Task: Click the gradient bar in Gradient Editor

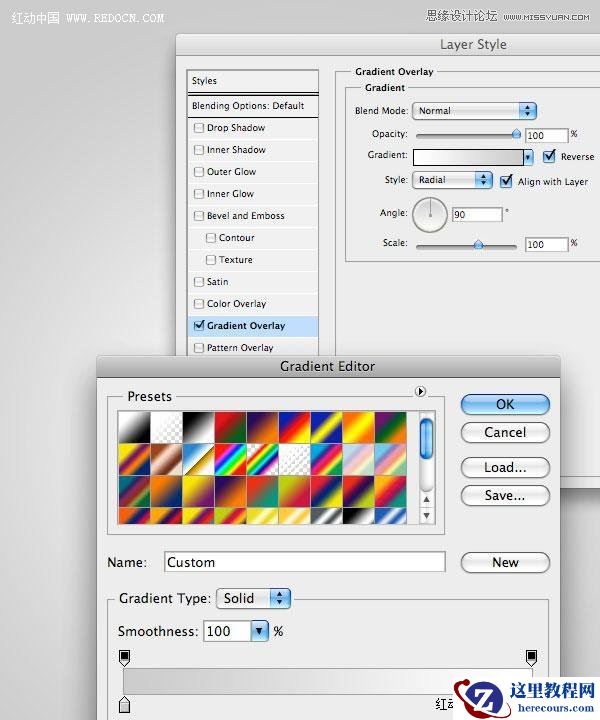Action: [328, 681]
